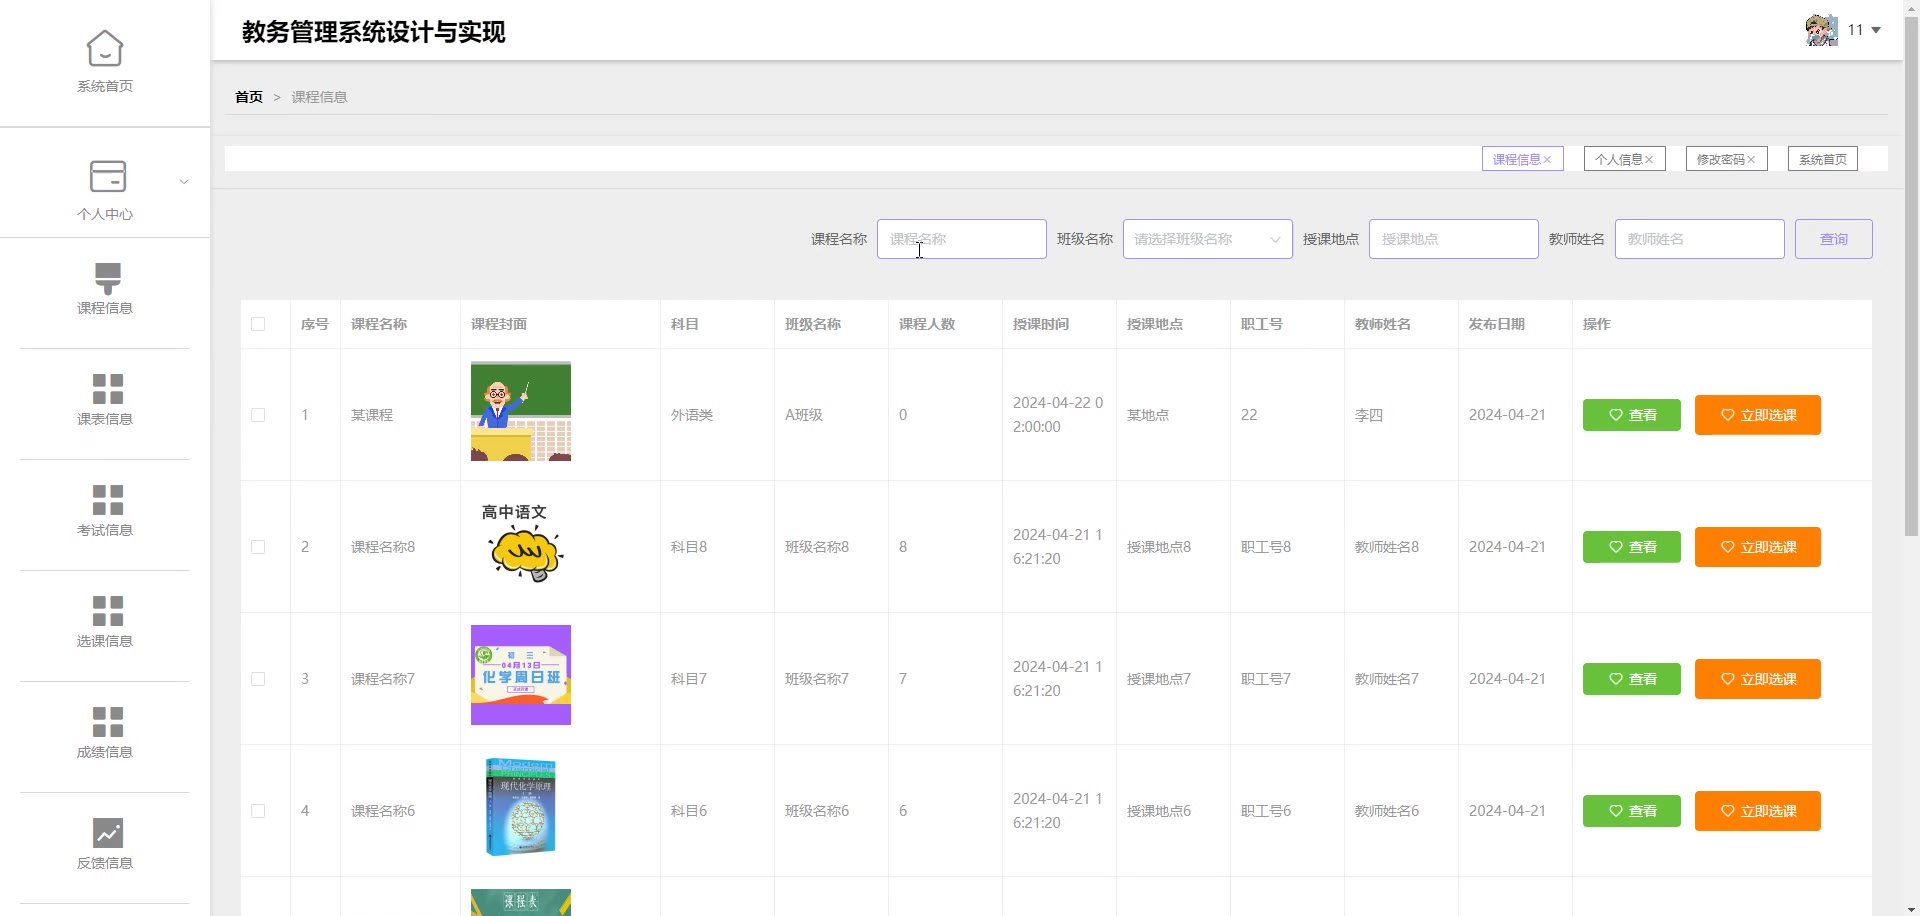Open the 系统首页 home icon in sidebar
Viewport: 1920px width, 916px height.
coord(105,48)
